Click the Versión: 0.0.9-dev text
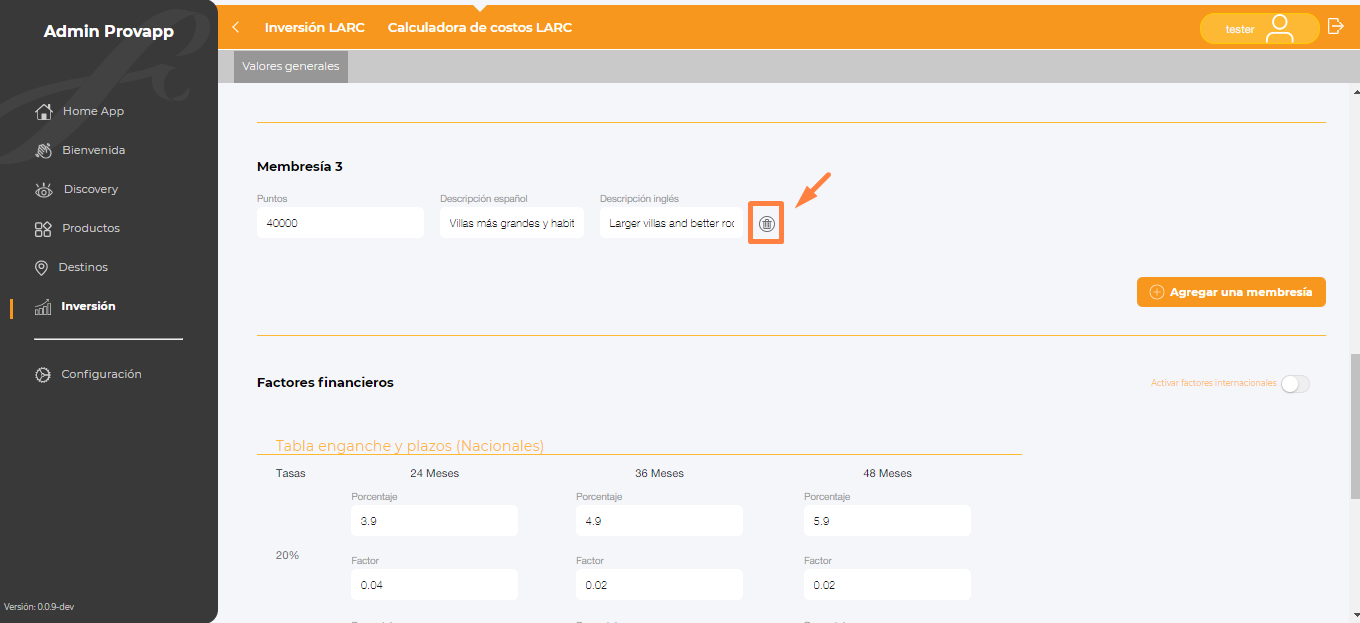This screenshot has height=623, width=1360. click(41, 607)
